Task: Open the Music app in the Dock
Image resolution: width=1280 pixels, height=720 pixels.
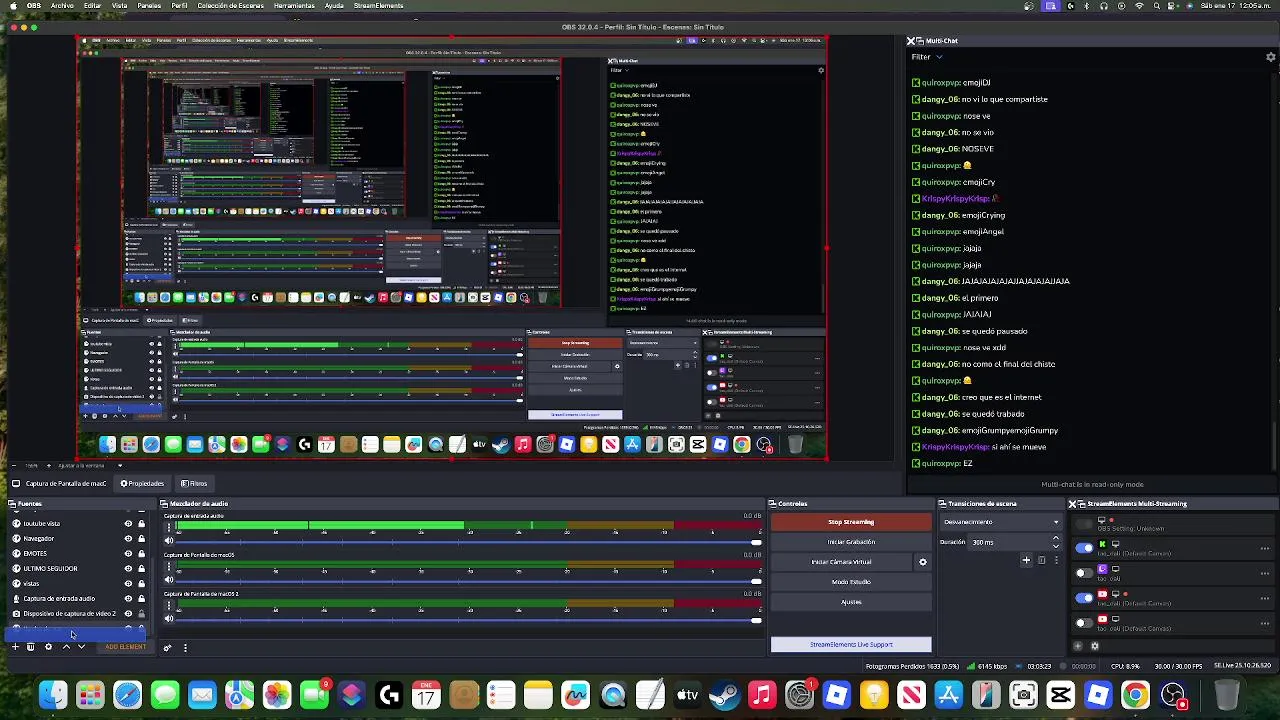Action: point(762,694)
